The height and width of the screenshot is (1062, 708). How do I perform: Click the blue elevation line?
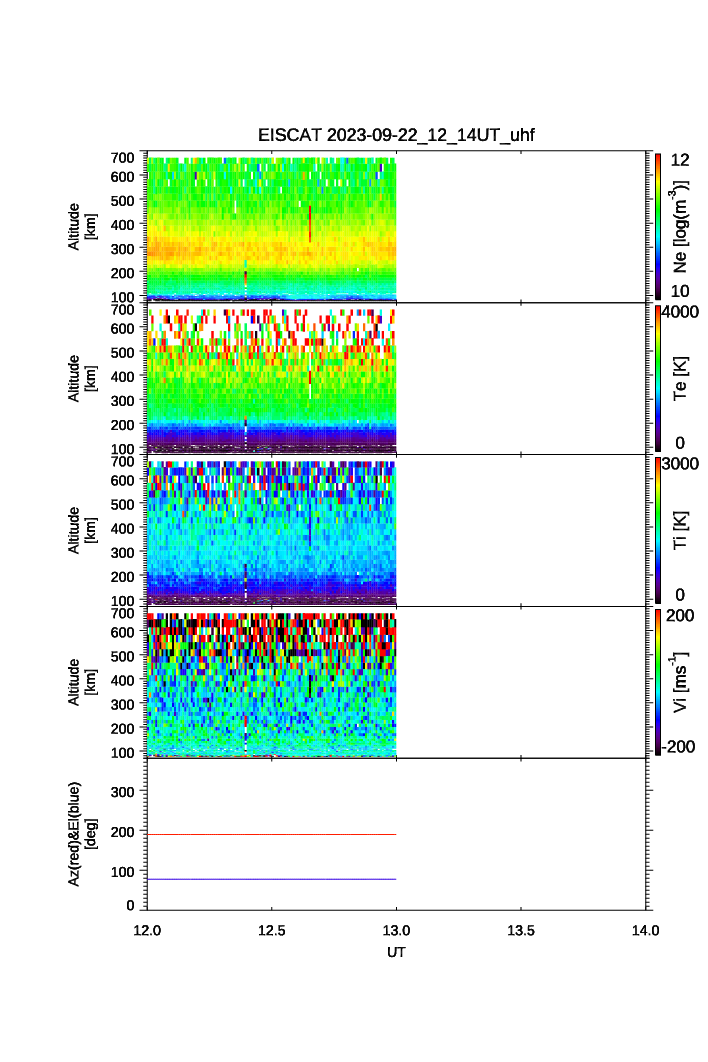(272, 879)
